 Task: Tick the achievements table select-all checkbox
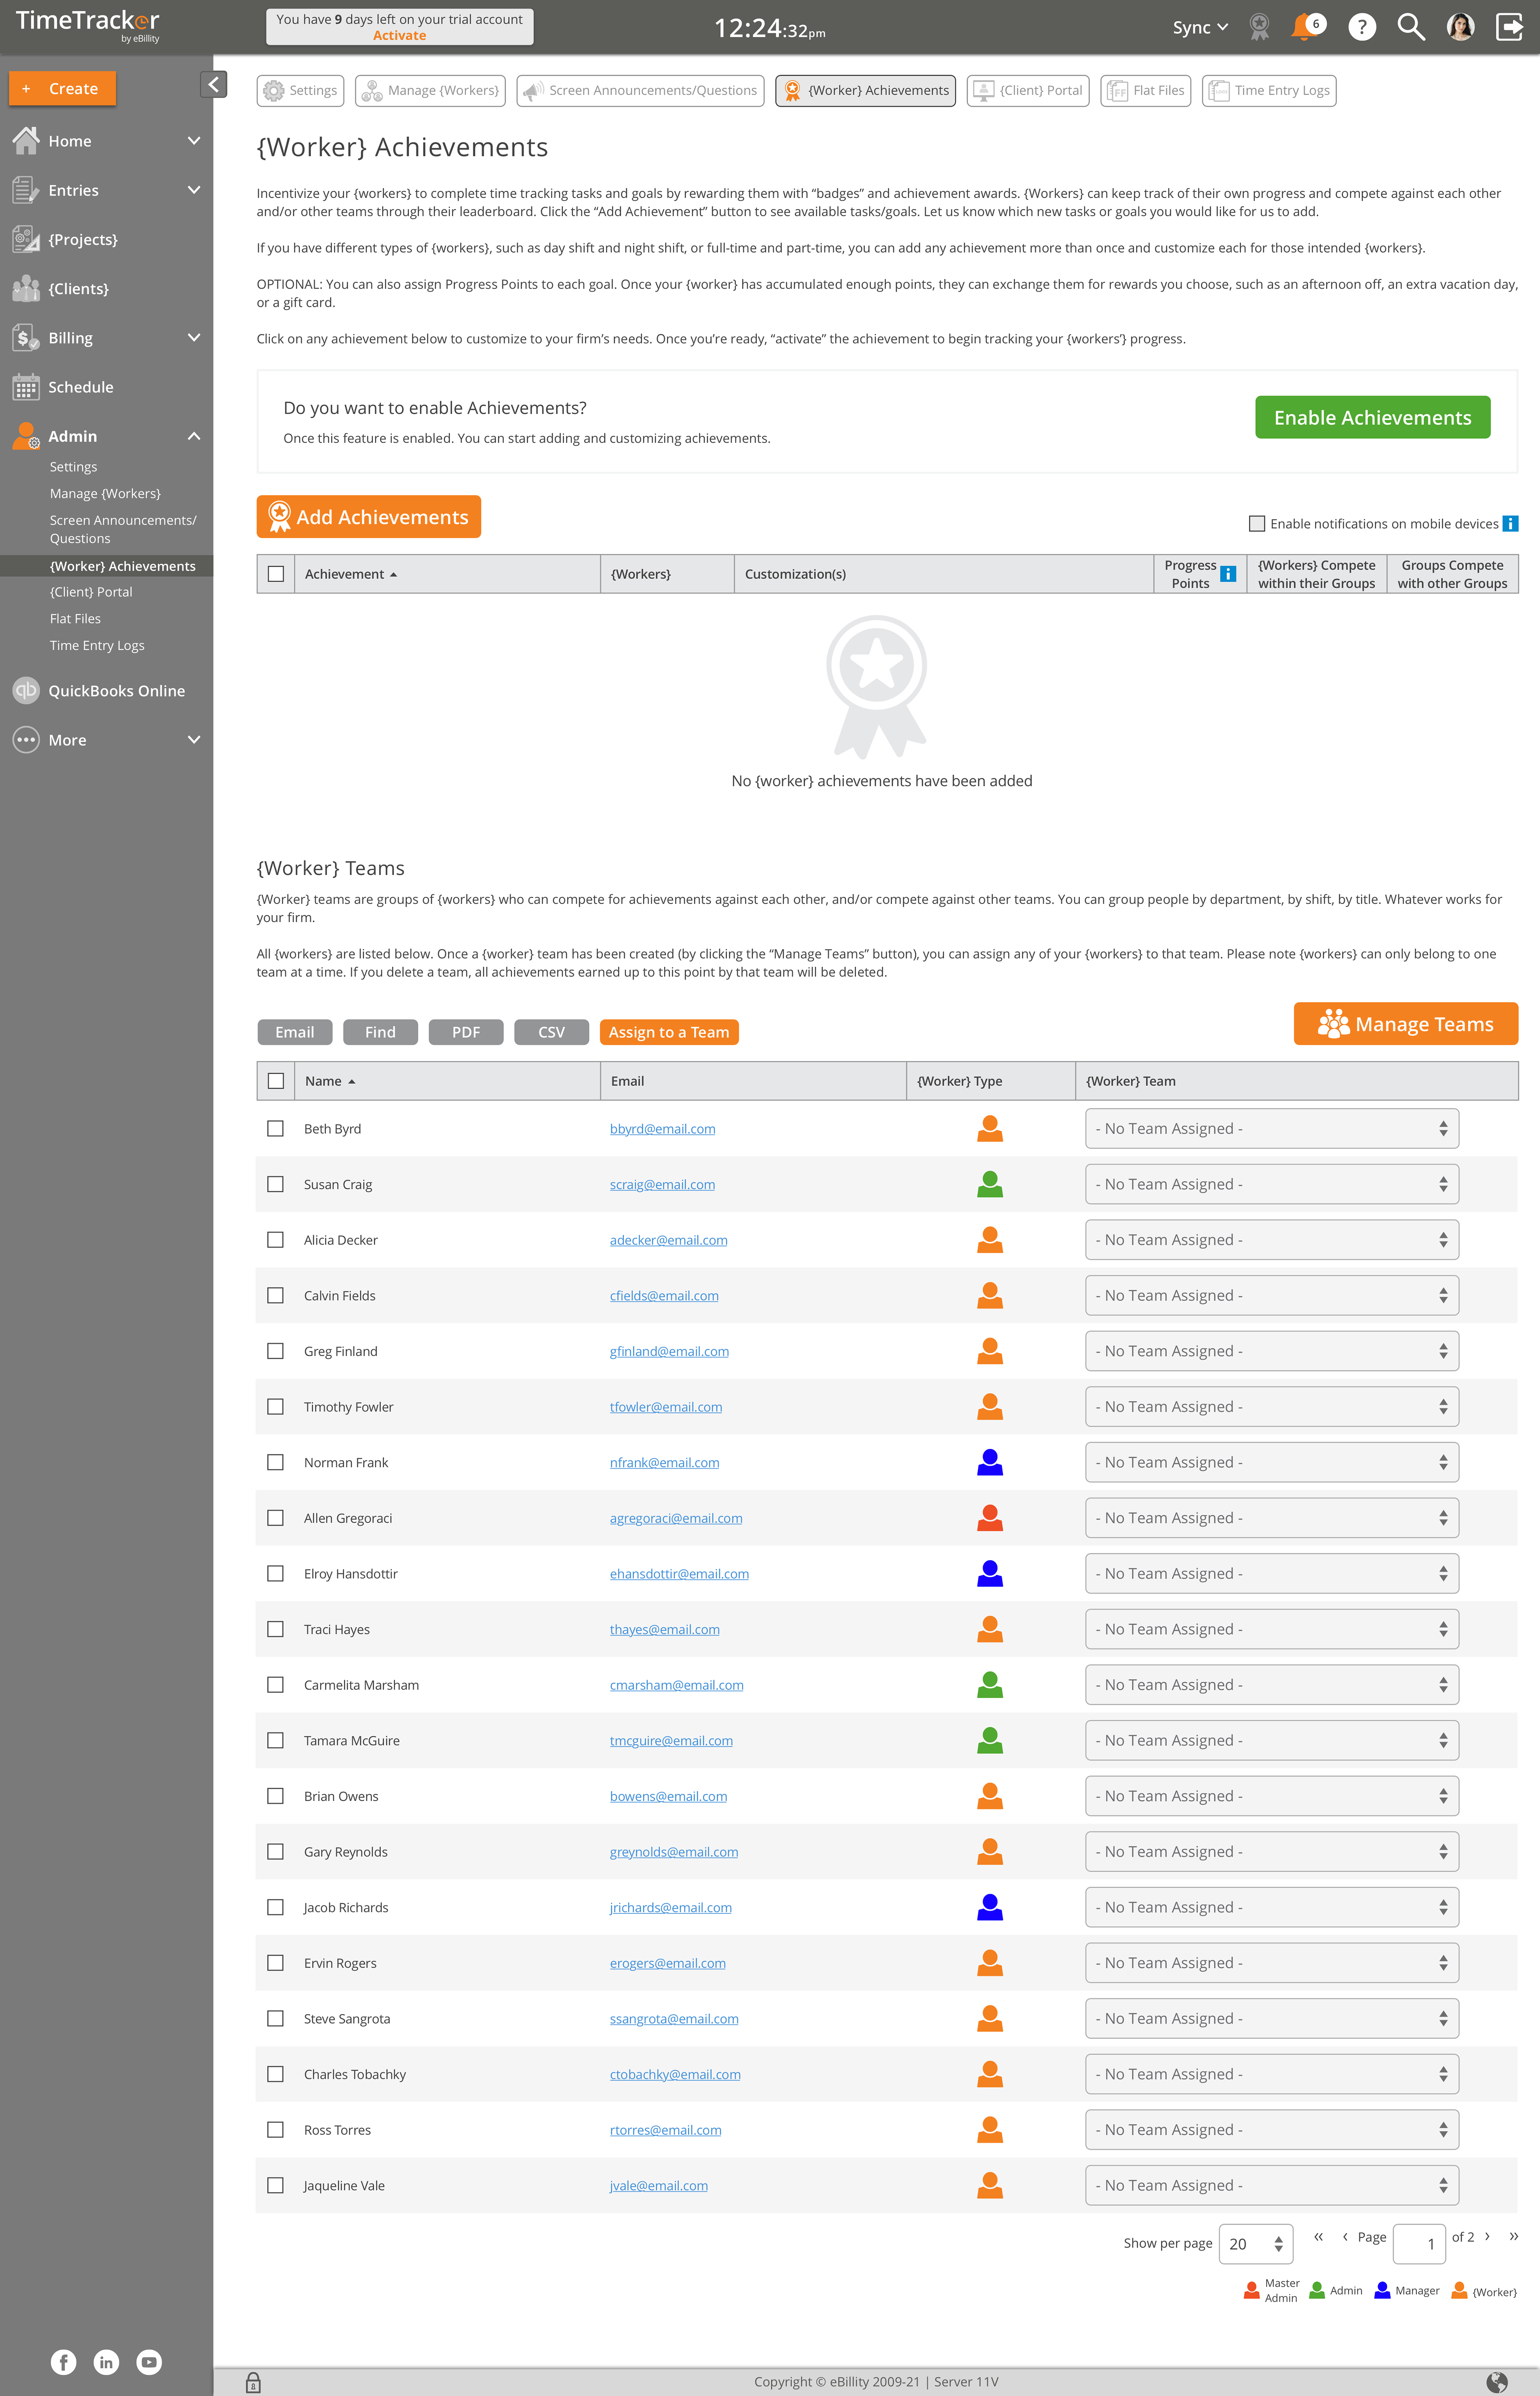tap(276, 574)
